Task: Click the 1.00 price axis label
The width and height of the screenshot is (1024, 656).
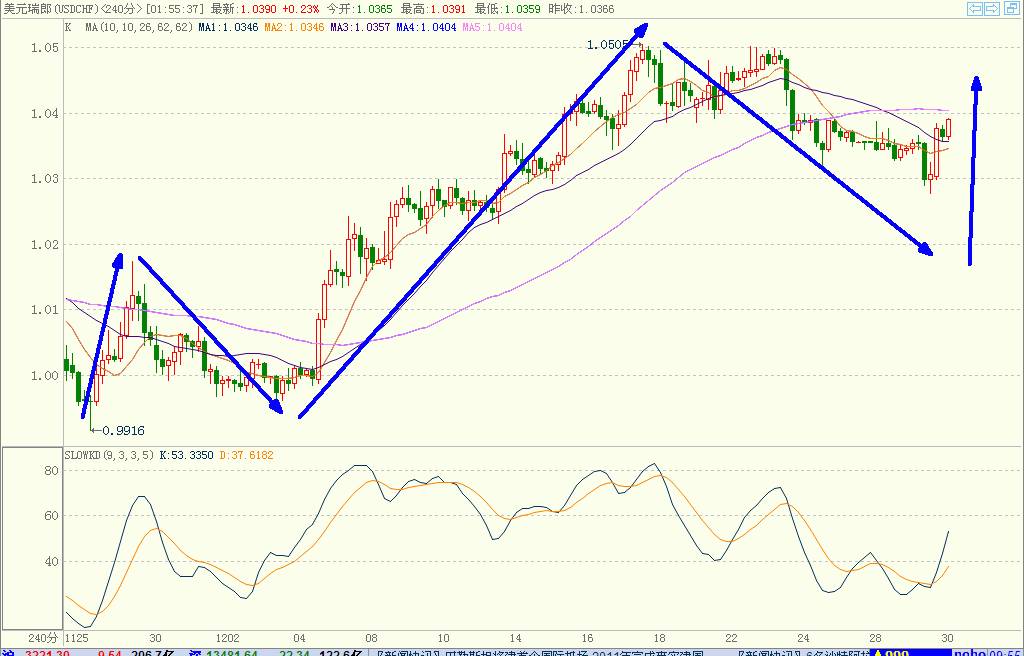Action: [x=45, y=375]
